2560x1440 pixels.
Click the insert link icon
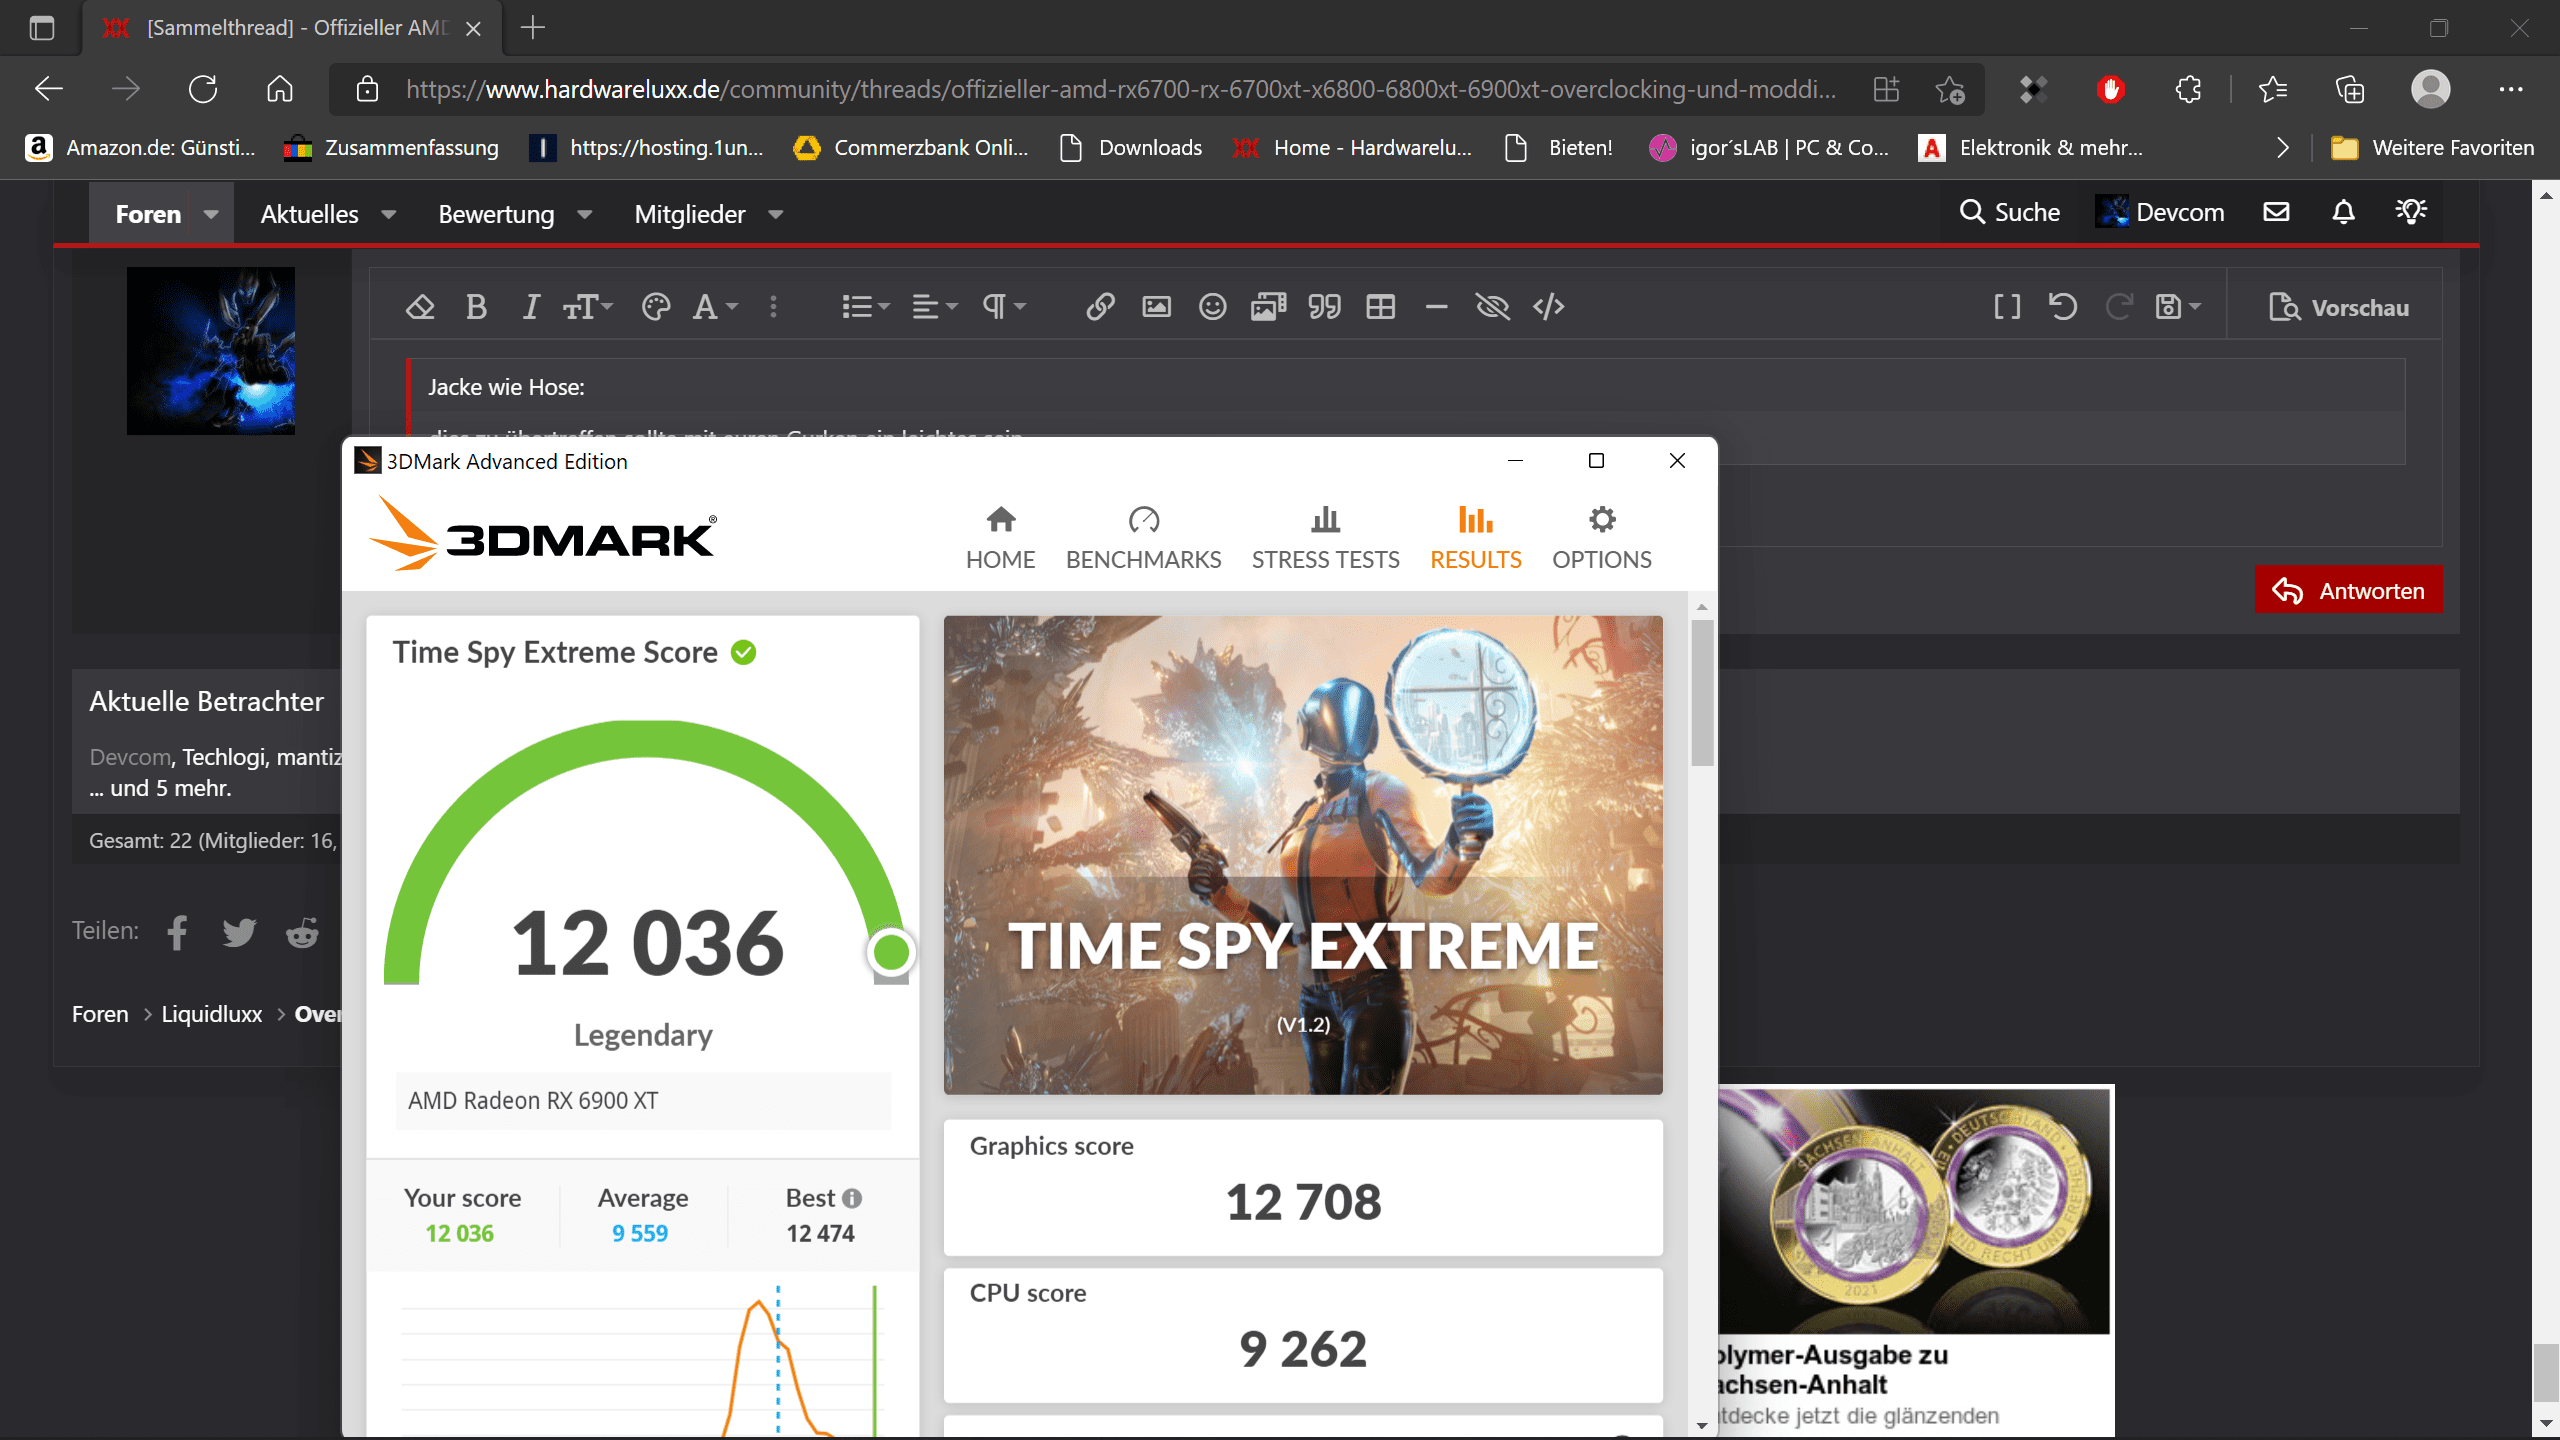click(1100, 307)
